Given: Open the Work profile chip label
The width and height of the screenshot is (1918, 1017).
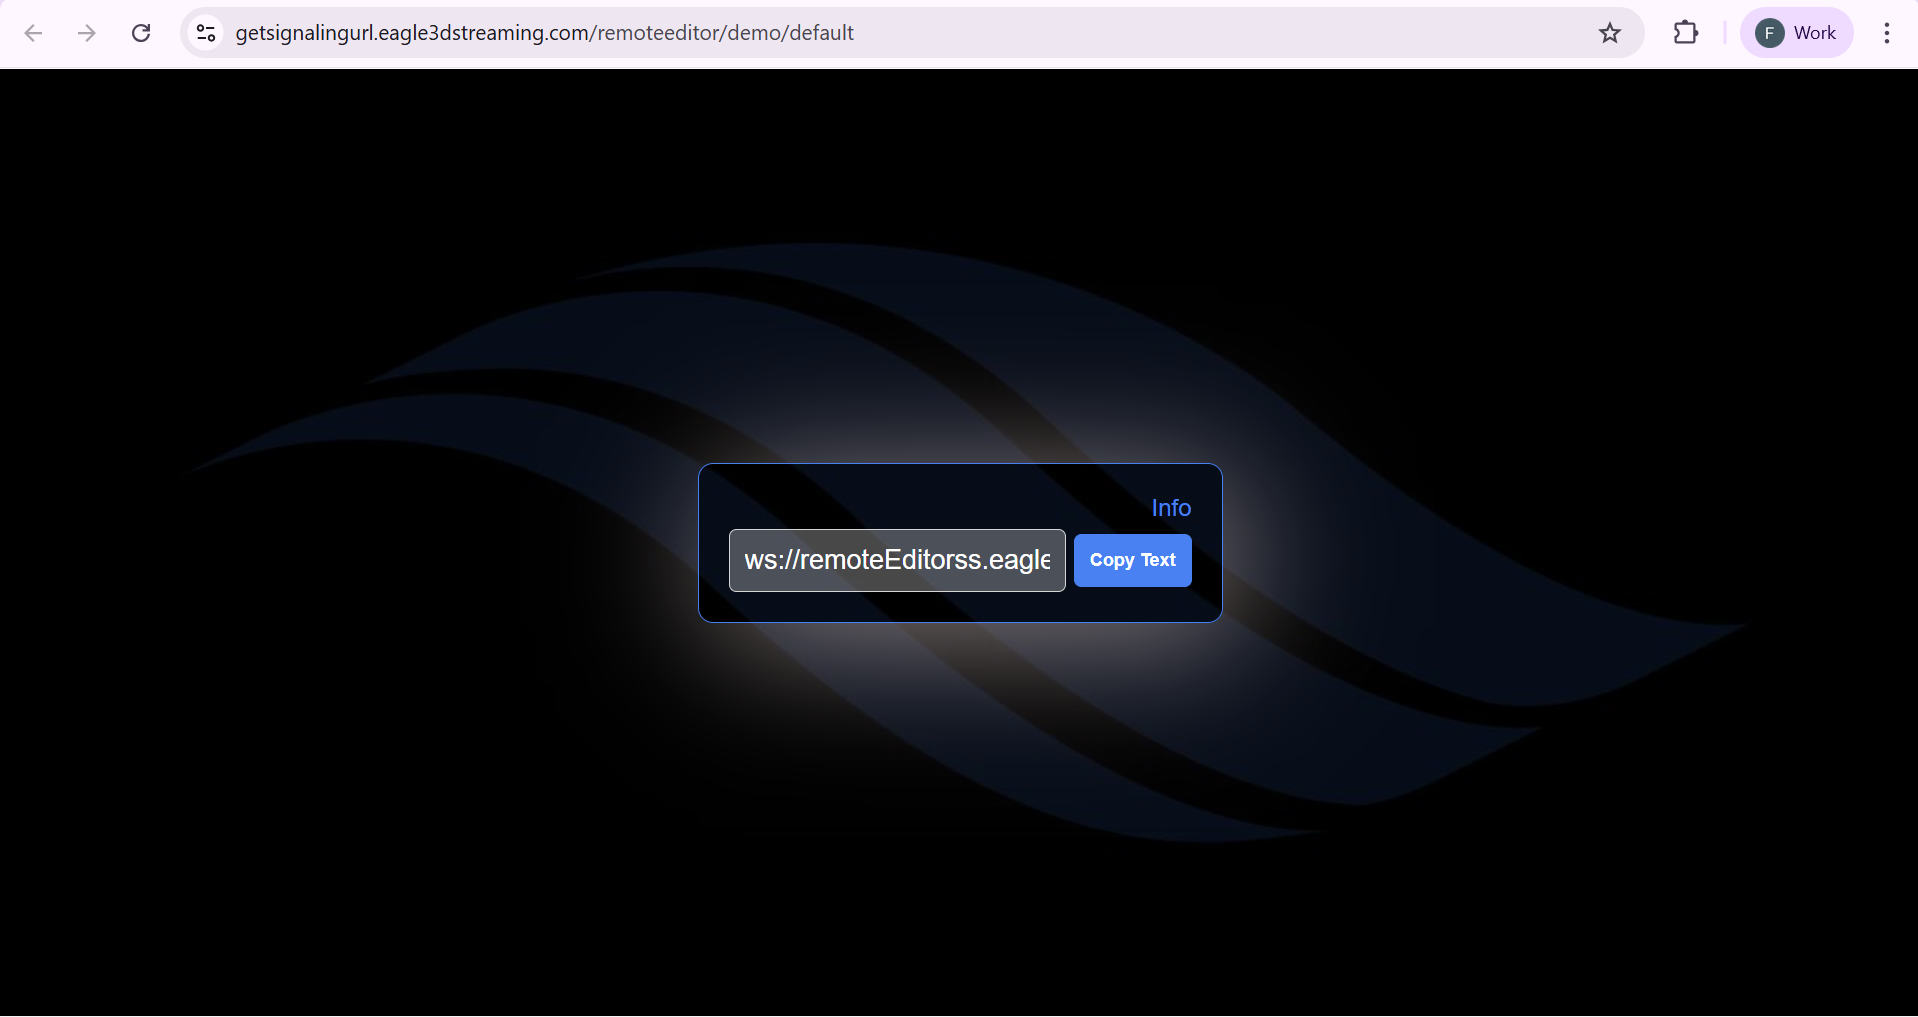Looking at the screenshot, I should coord(1814,33).
